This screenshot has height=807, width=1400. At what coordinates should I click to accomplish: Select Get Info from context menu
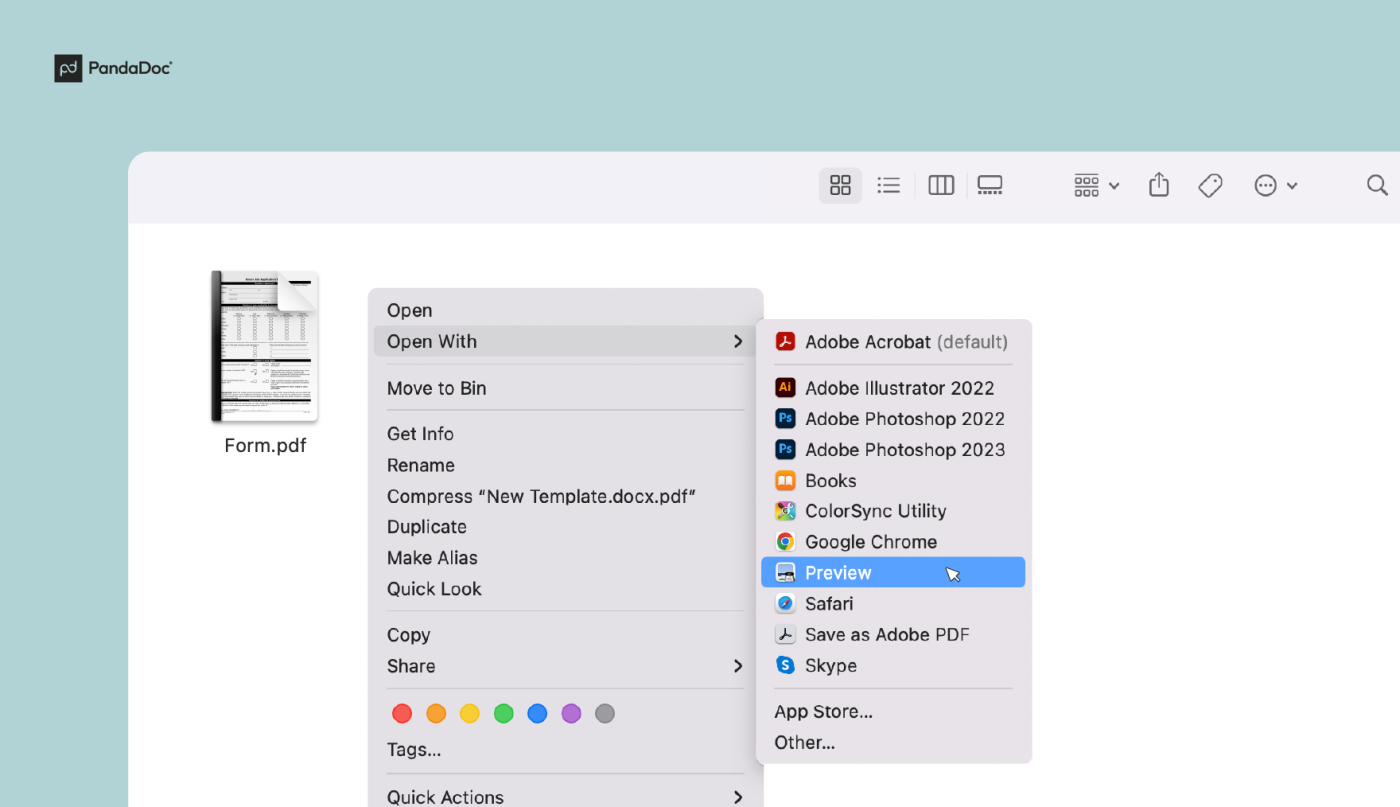pyautogui.click(x=420, y=434)
